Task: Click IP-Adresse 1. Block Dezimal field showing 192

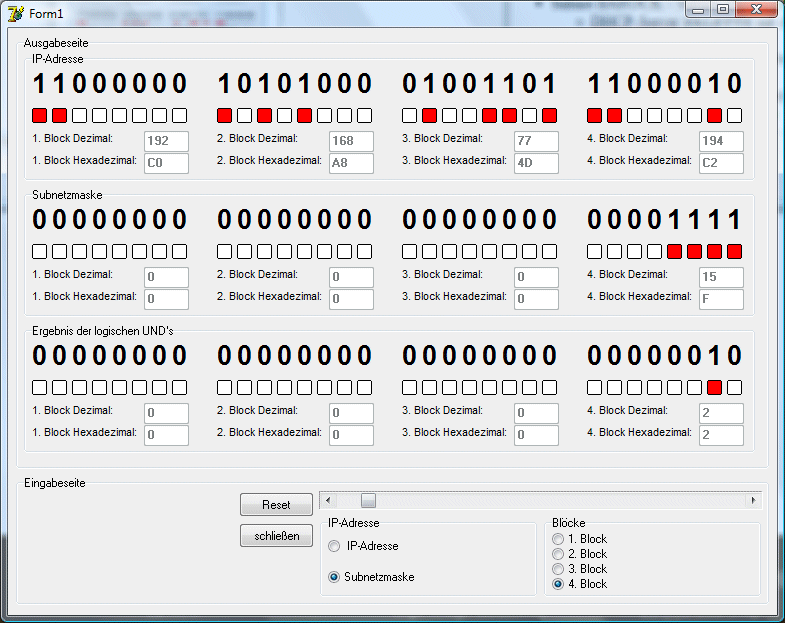Action: coord(166,141)
